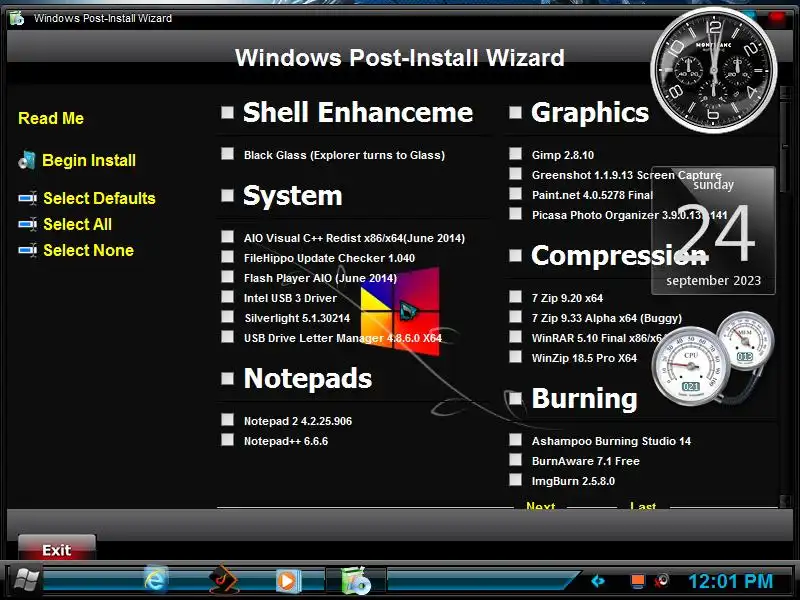Screen dimensions: 800x600
Task: Tick AIO Visual C++ Redist checkbox
Action: coord(228,236)
